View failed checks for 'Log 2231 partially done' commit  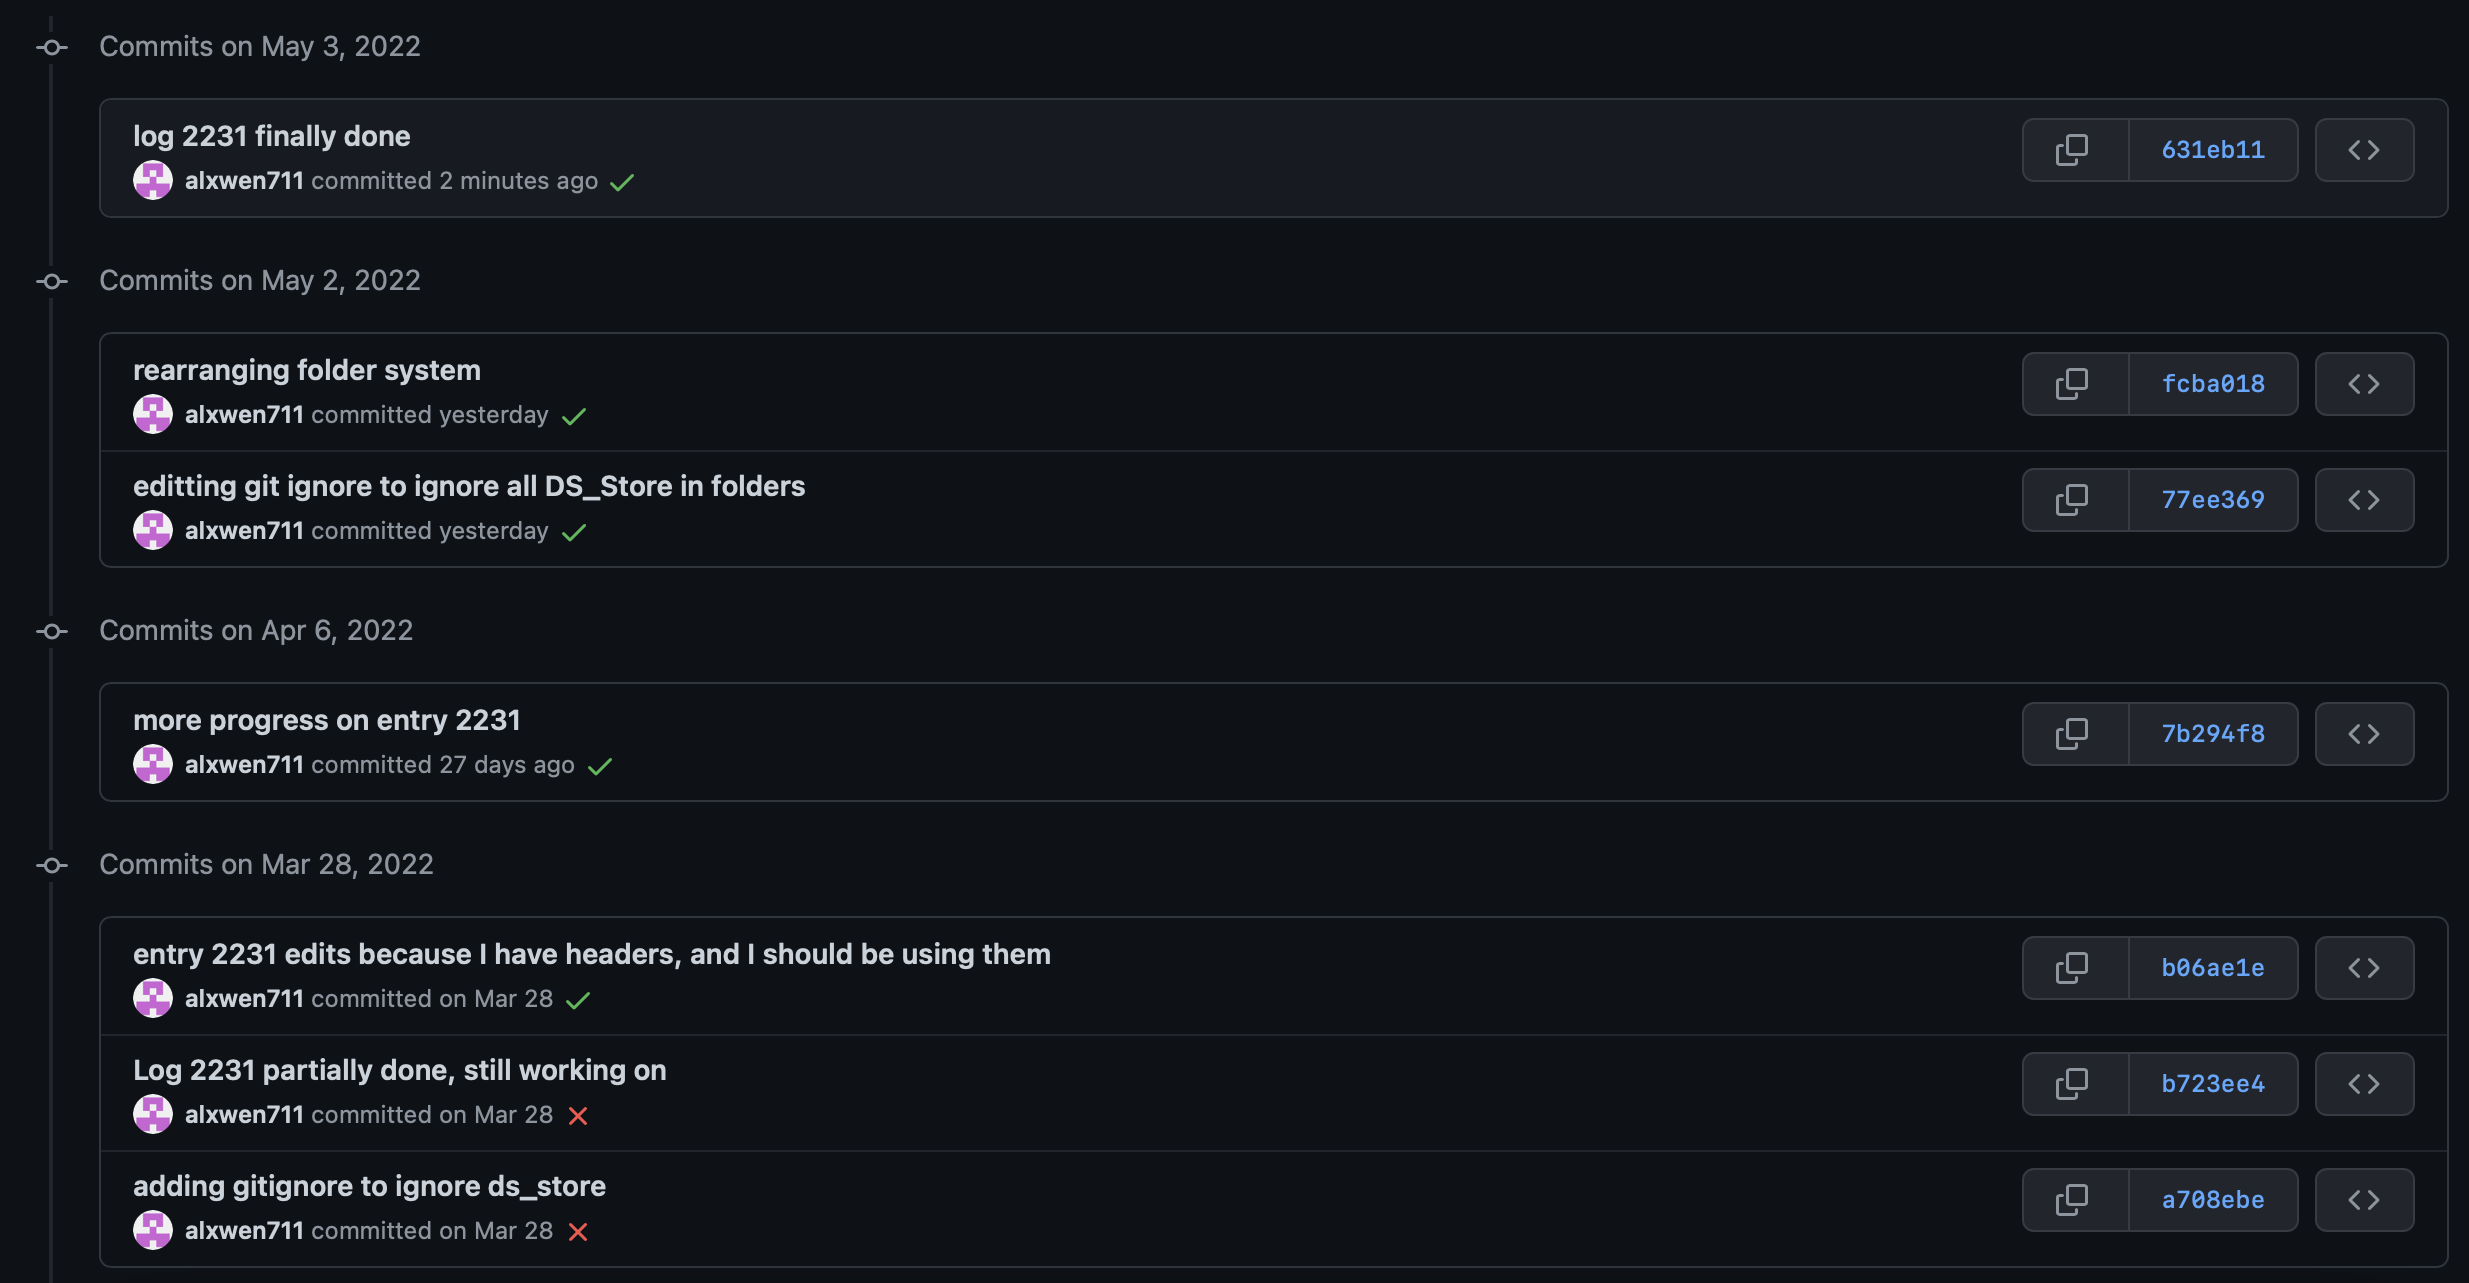click(578, 1116)
